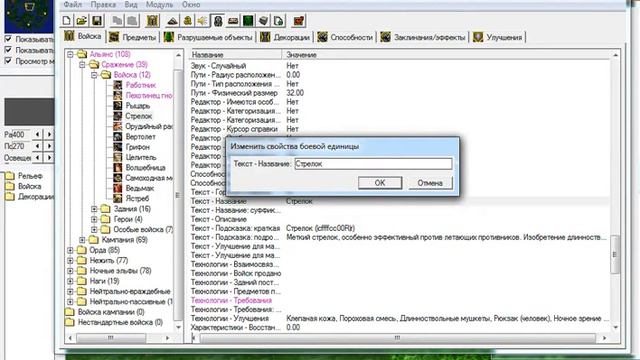Click the Целитель unit portrait icon

point(118,157)
